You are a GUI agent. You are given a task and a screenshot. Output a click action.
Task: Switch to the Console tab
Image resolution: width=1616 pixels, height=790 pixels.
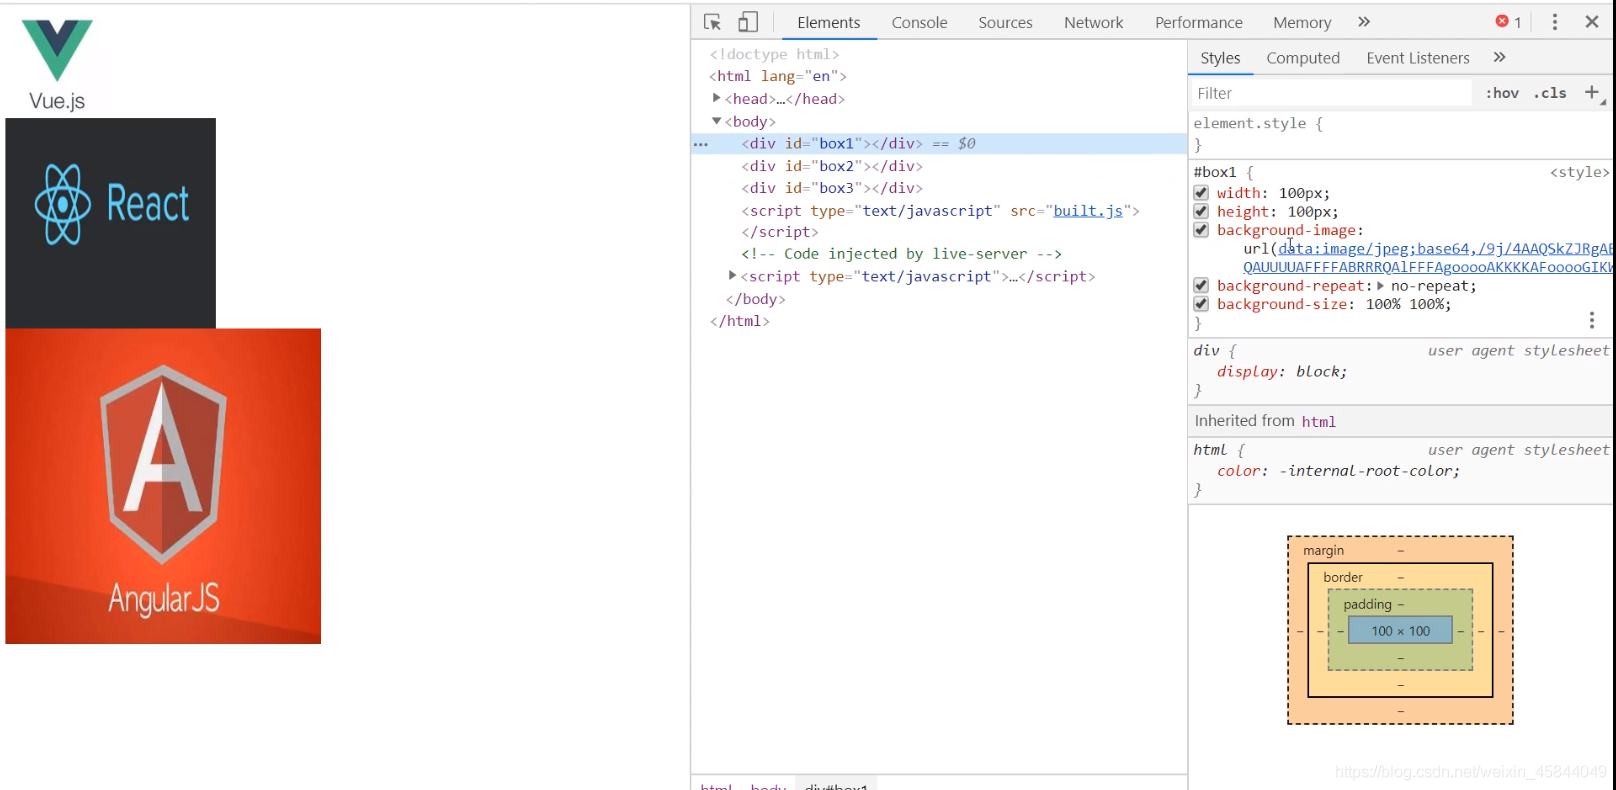(x=919, y=22)
